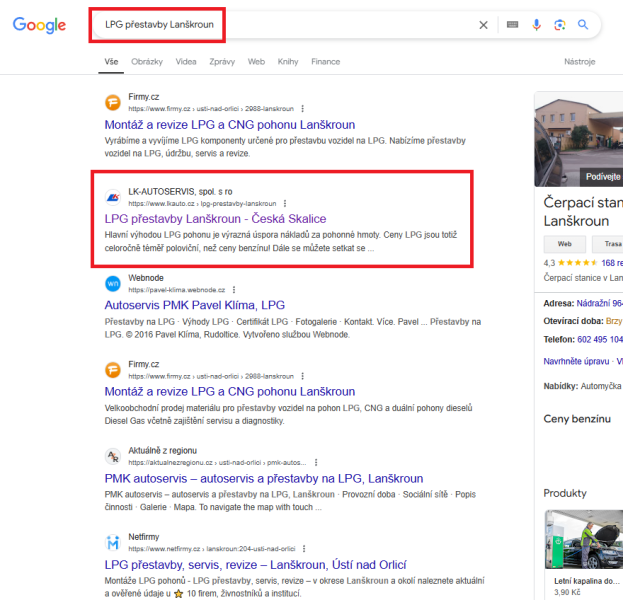Click the Navrhněte úpravu link

tap(576, 362)
